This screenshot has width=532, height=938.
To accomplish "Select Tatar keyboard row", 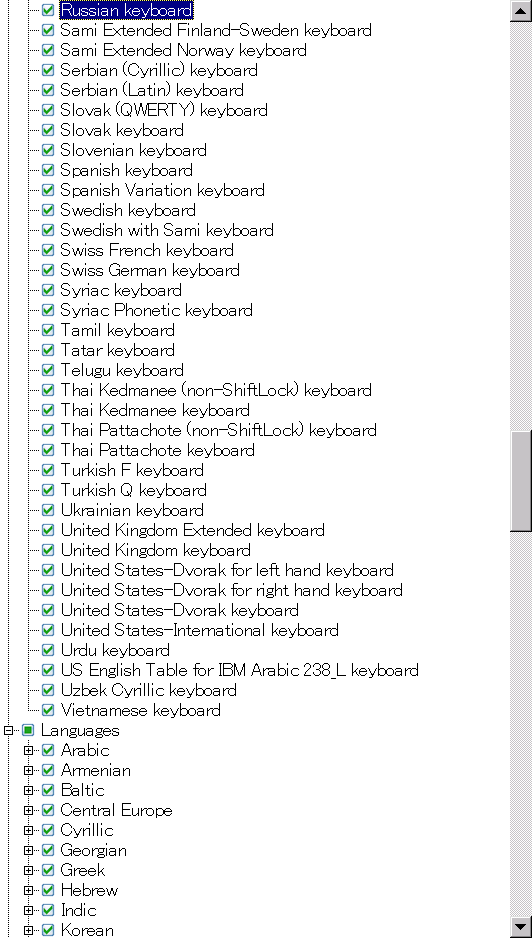I will click(x=118, y=351).
